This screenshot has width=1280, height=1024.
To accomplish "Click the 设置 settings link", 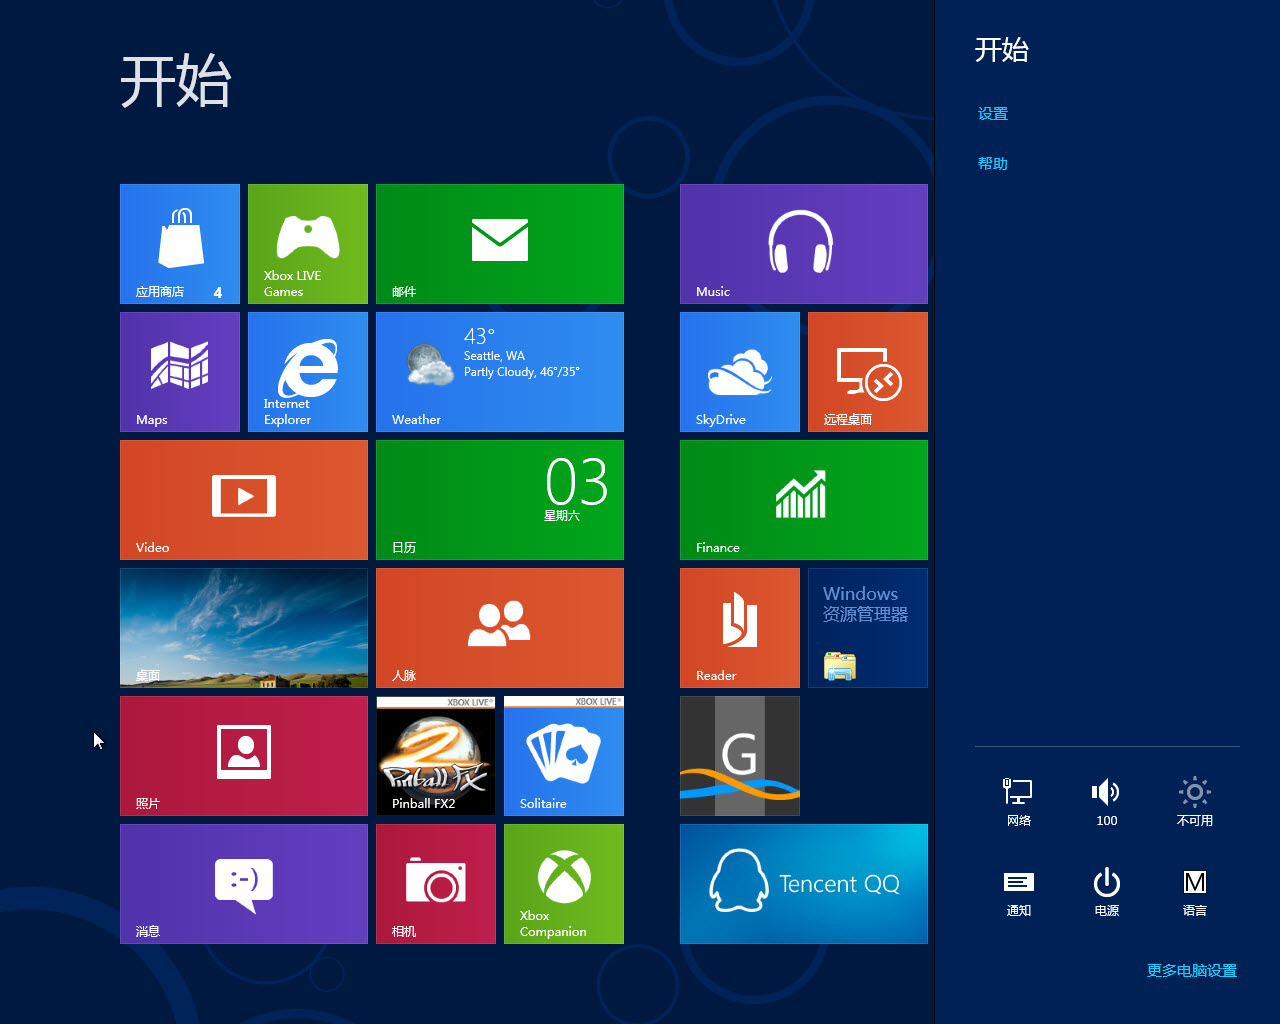I will pyautogui.click(x=993, y=114).
